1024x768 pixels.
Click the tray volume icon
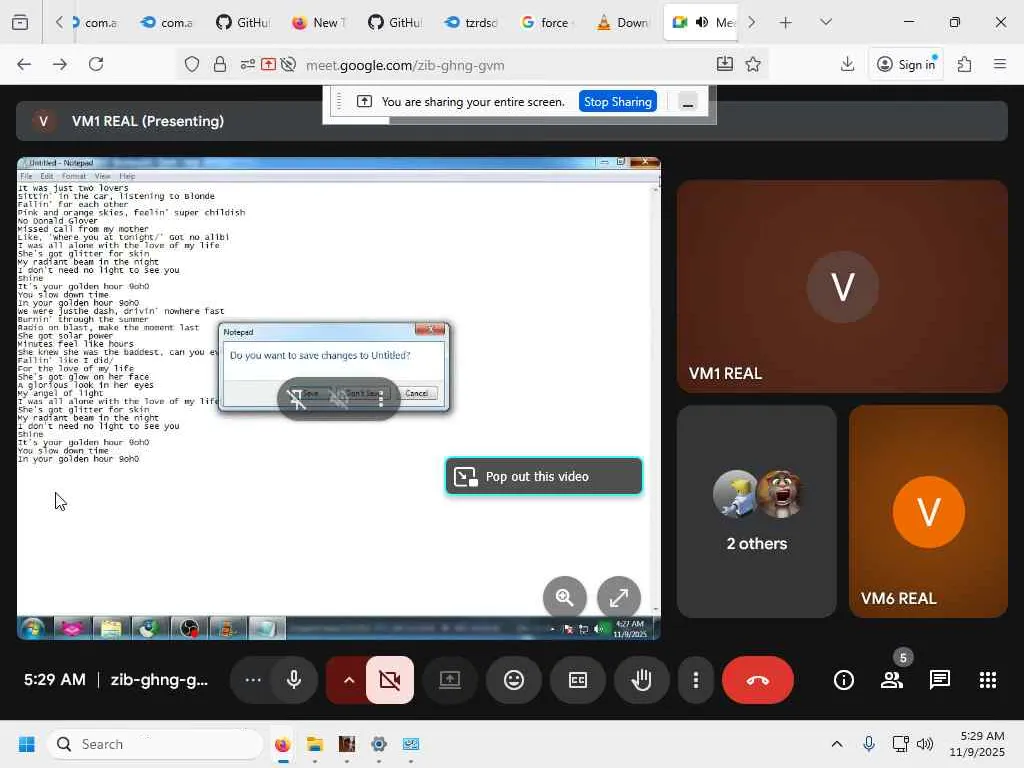[x=925, y=744]
